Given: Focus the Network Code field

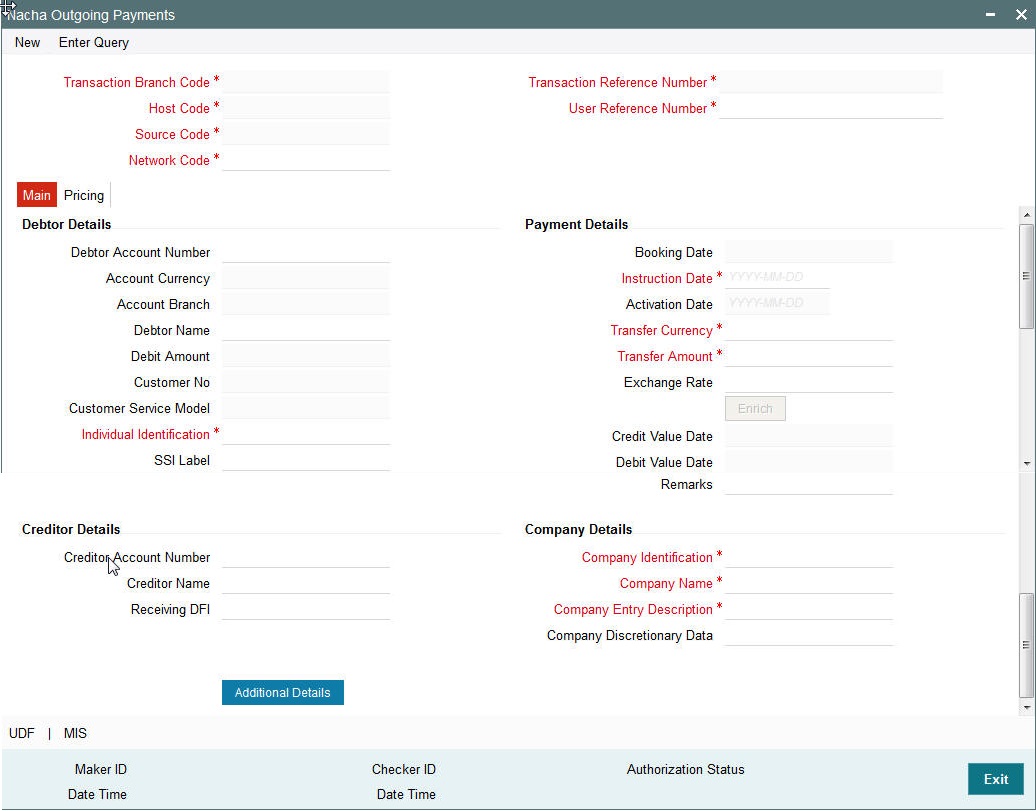Looking at the screenshot, I should (x=306, y=160).
